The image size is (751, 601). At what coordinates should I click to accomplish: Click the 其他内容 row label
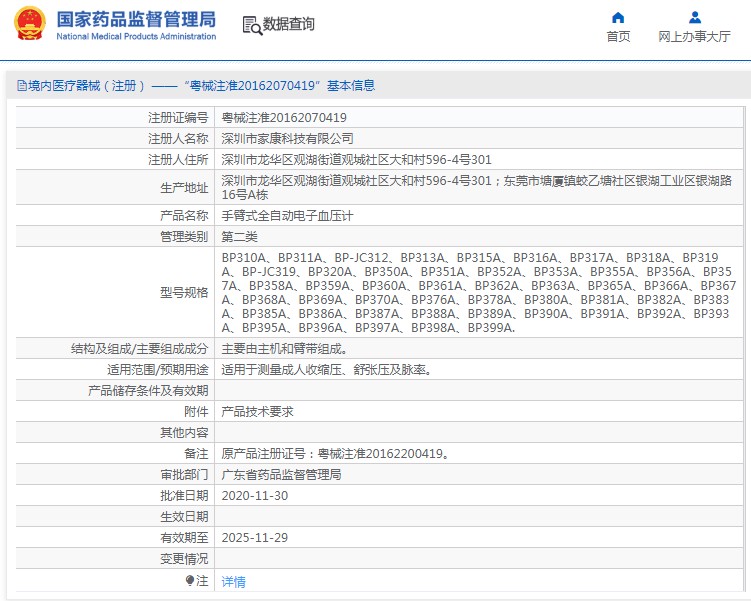(184, 433)
